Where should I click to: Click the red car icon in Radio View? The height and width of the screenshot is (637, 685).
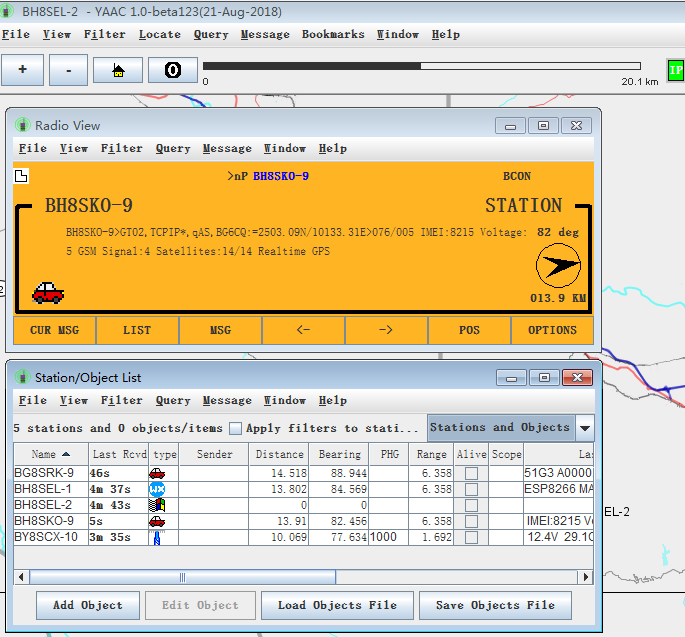tap(48, 293)
